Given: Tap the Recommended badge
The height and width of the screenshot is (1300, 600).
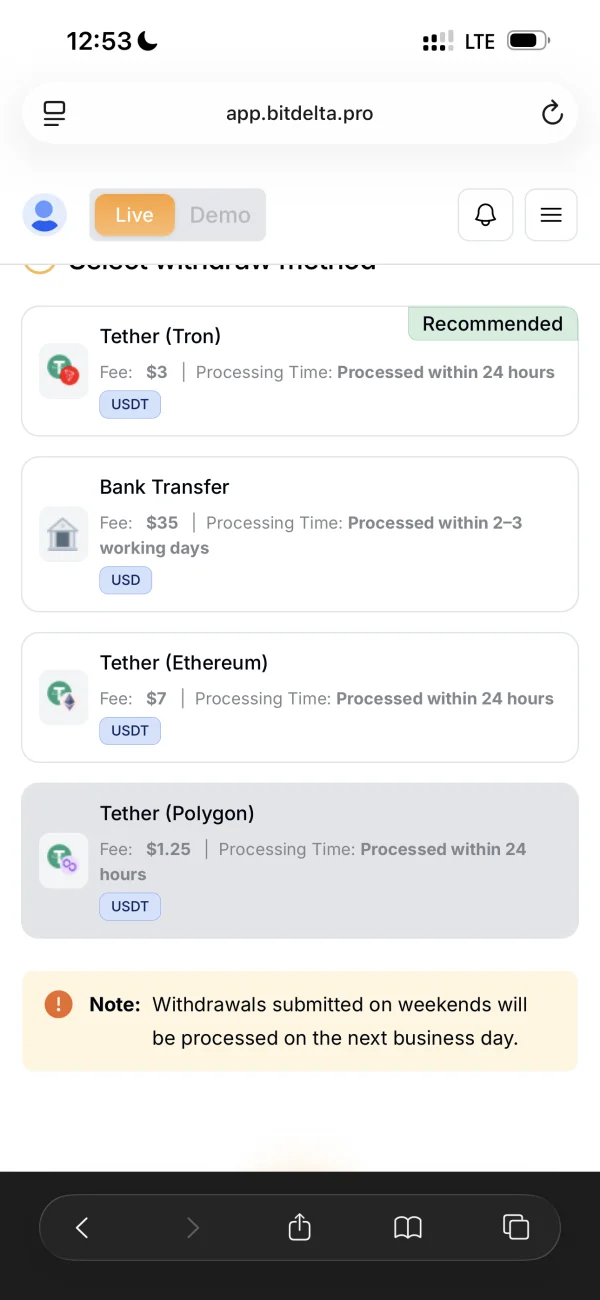Looking at the screenshot, I should (492, 324).
